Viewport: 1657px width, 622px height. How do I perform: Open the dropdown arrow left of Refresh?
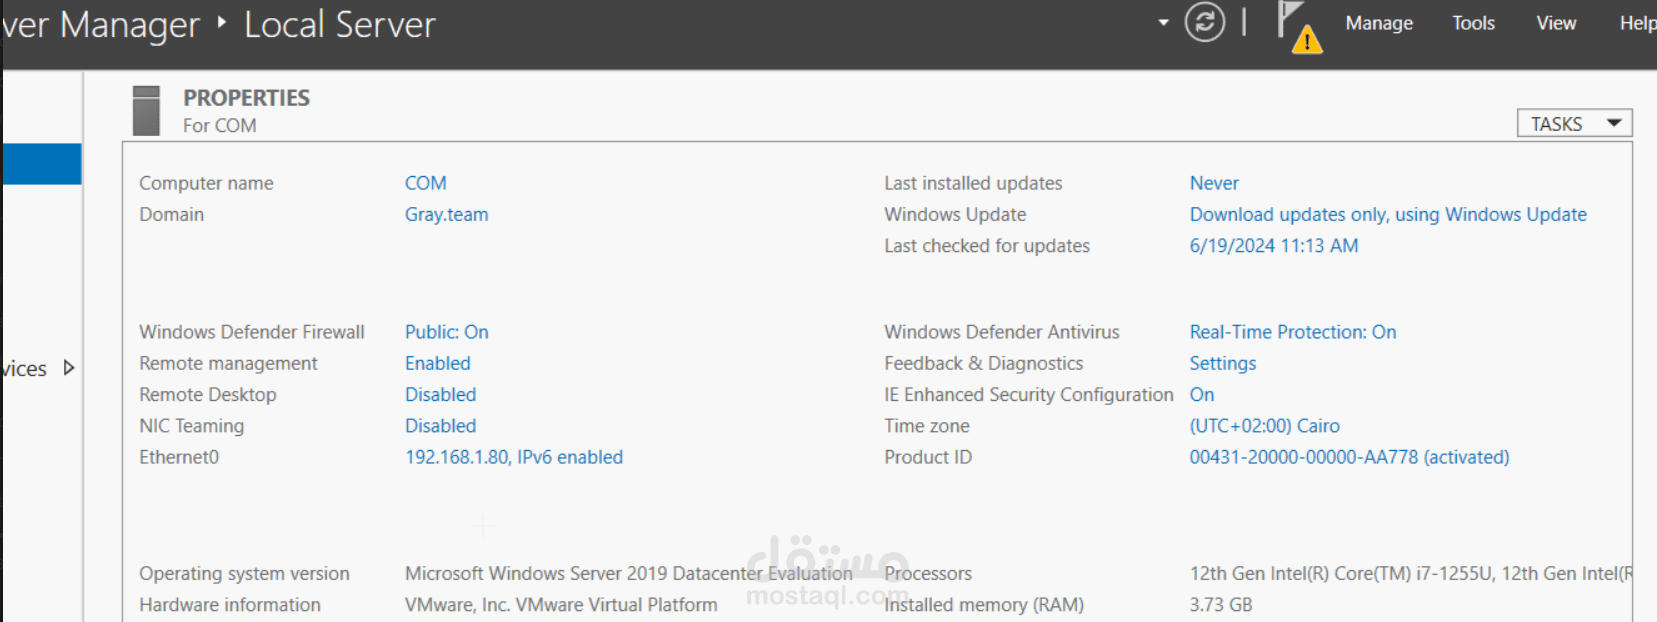1163,22
